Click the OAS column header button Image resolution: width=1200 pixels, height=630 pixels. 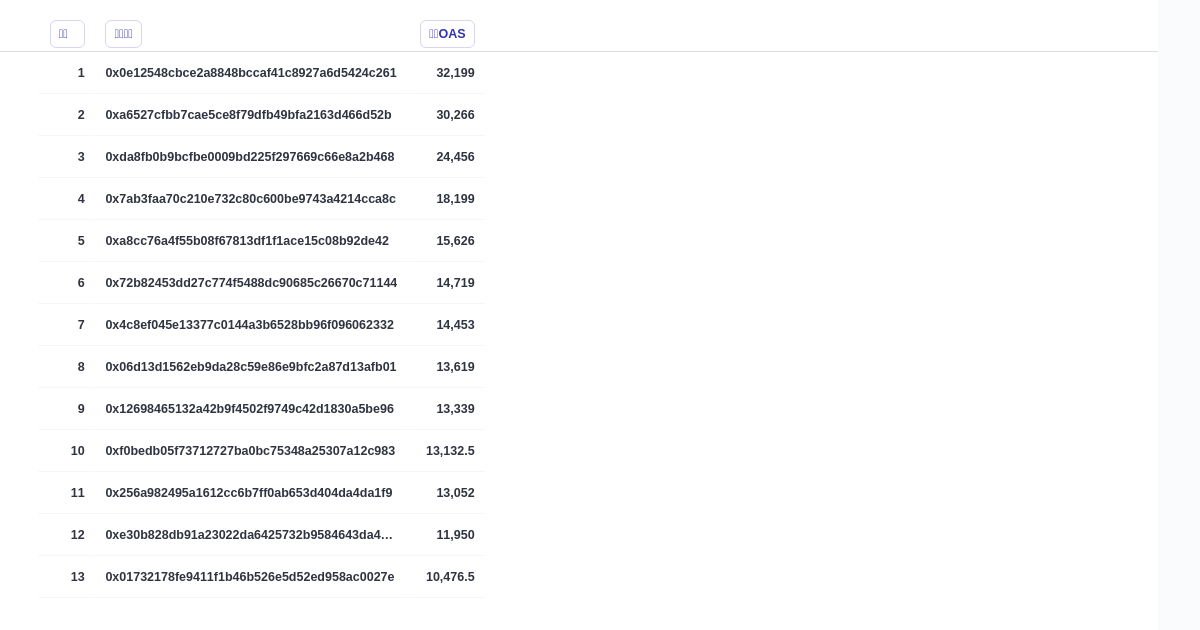[447, 34]
